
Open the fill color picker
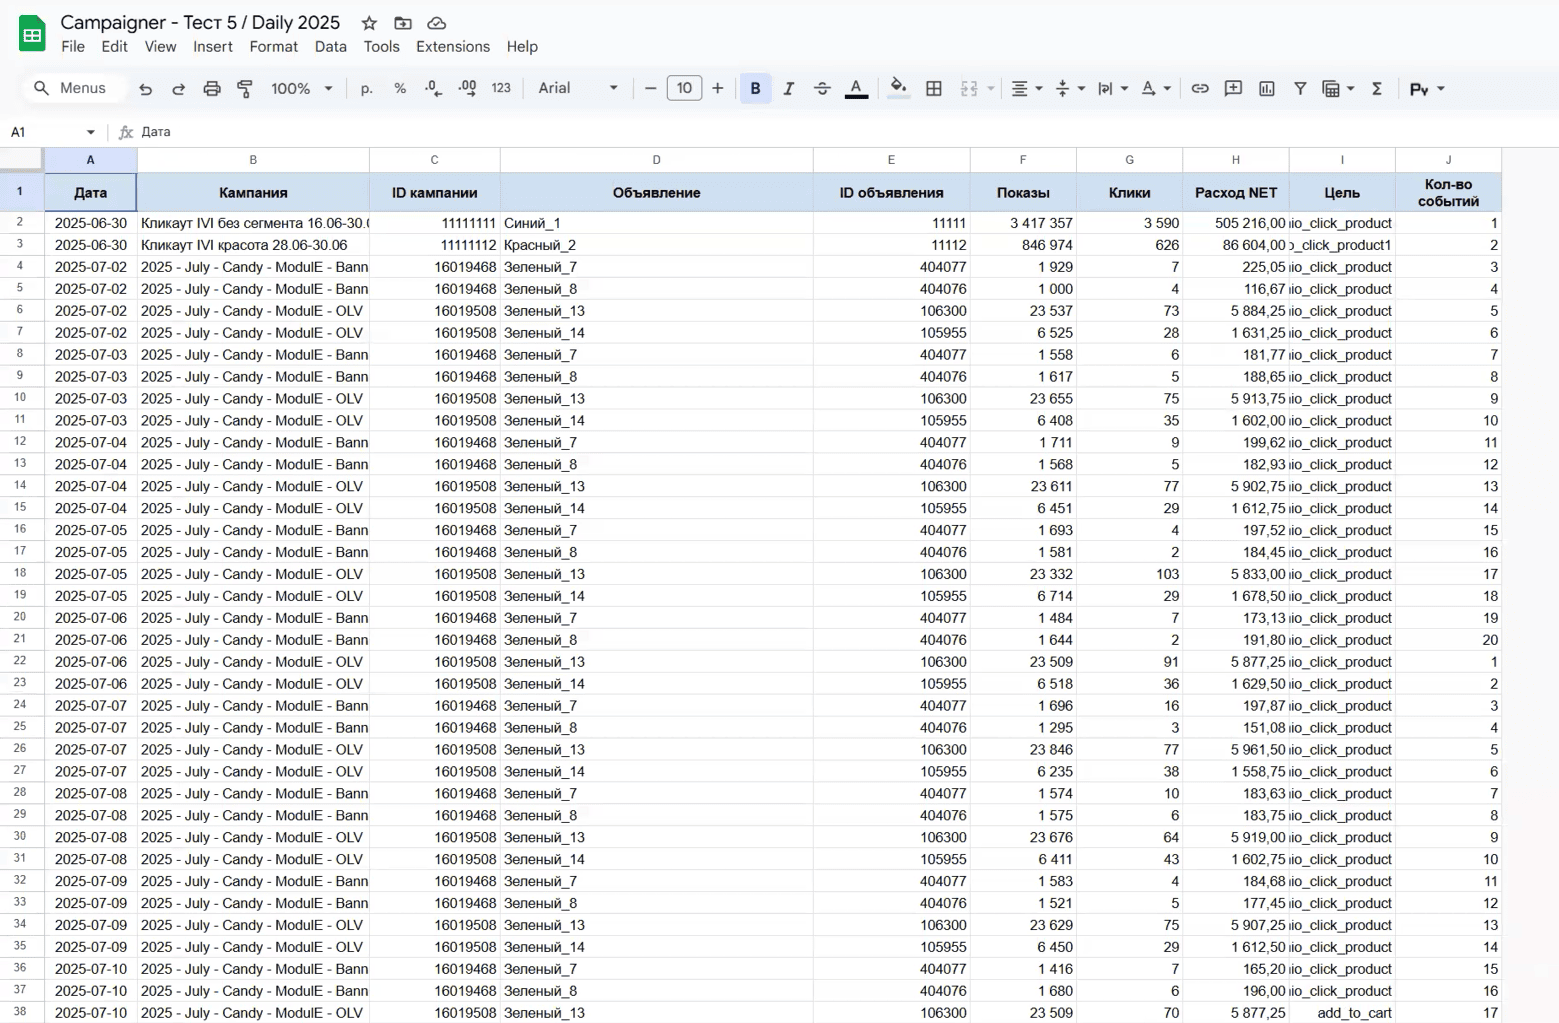point(898,89)
